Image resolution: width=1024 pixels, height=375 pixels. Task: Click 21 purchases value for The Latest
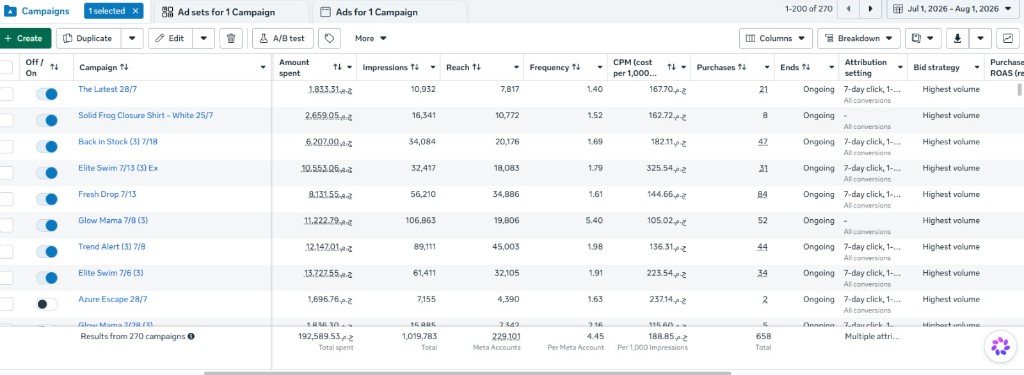[x=763, y=90]
